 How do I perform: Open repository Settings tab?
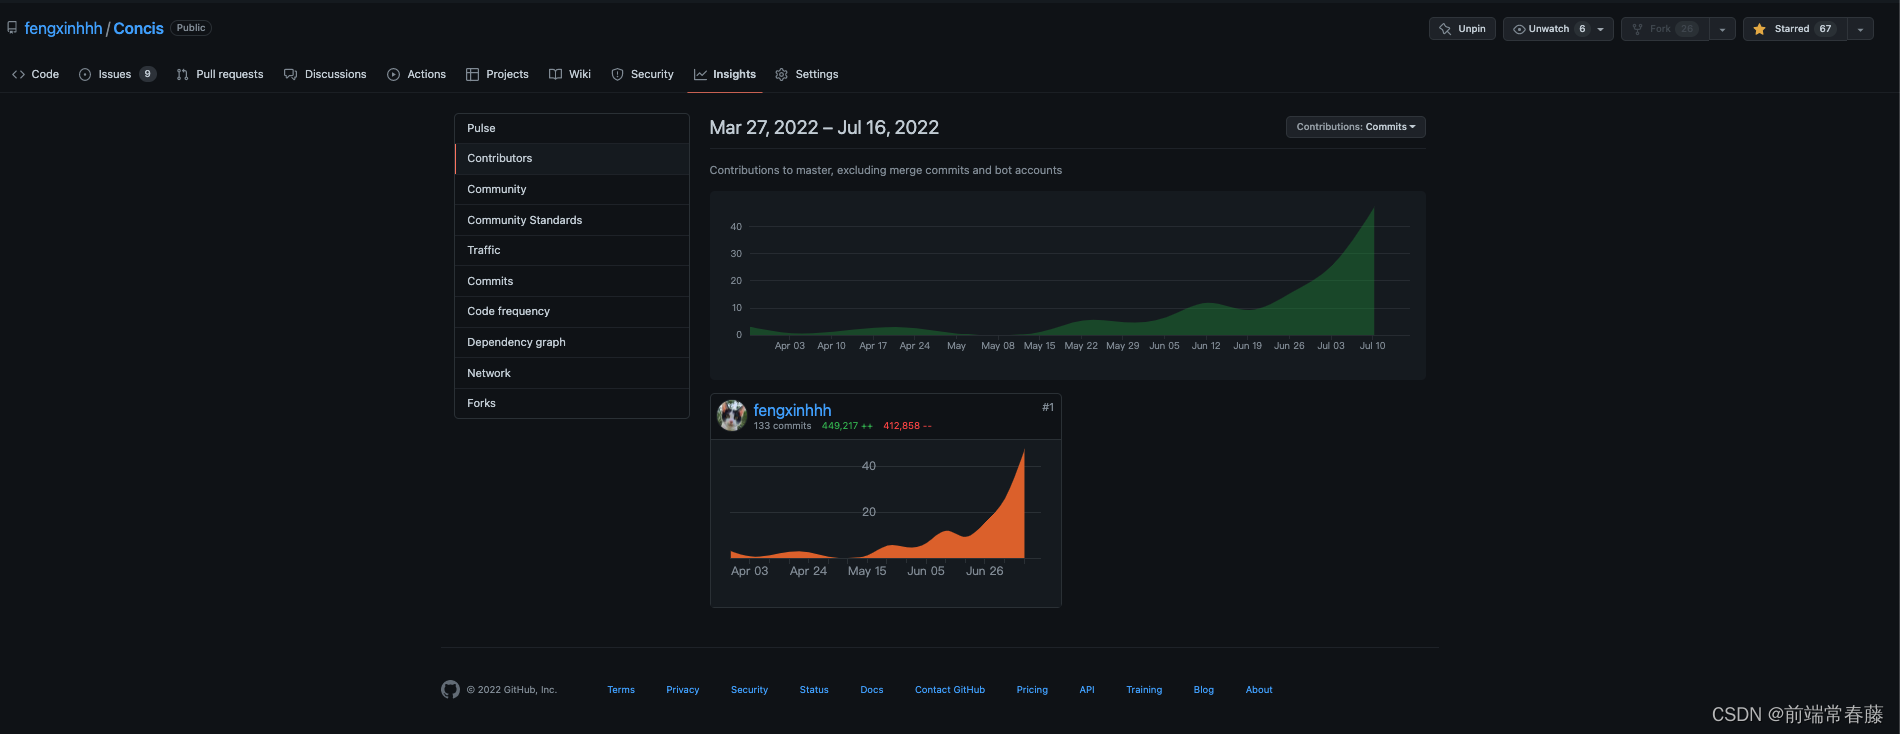tap(807, 74)
